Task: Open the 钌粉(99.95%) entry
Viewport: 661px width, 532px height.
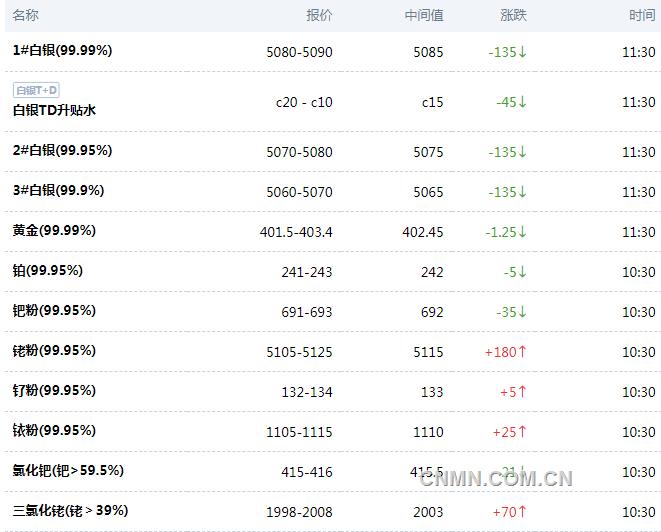Action: [54, 391]
